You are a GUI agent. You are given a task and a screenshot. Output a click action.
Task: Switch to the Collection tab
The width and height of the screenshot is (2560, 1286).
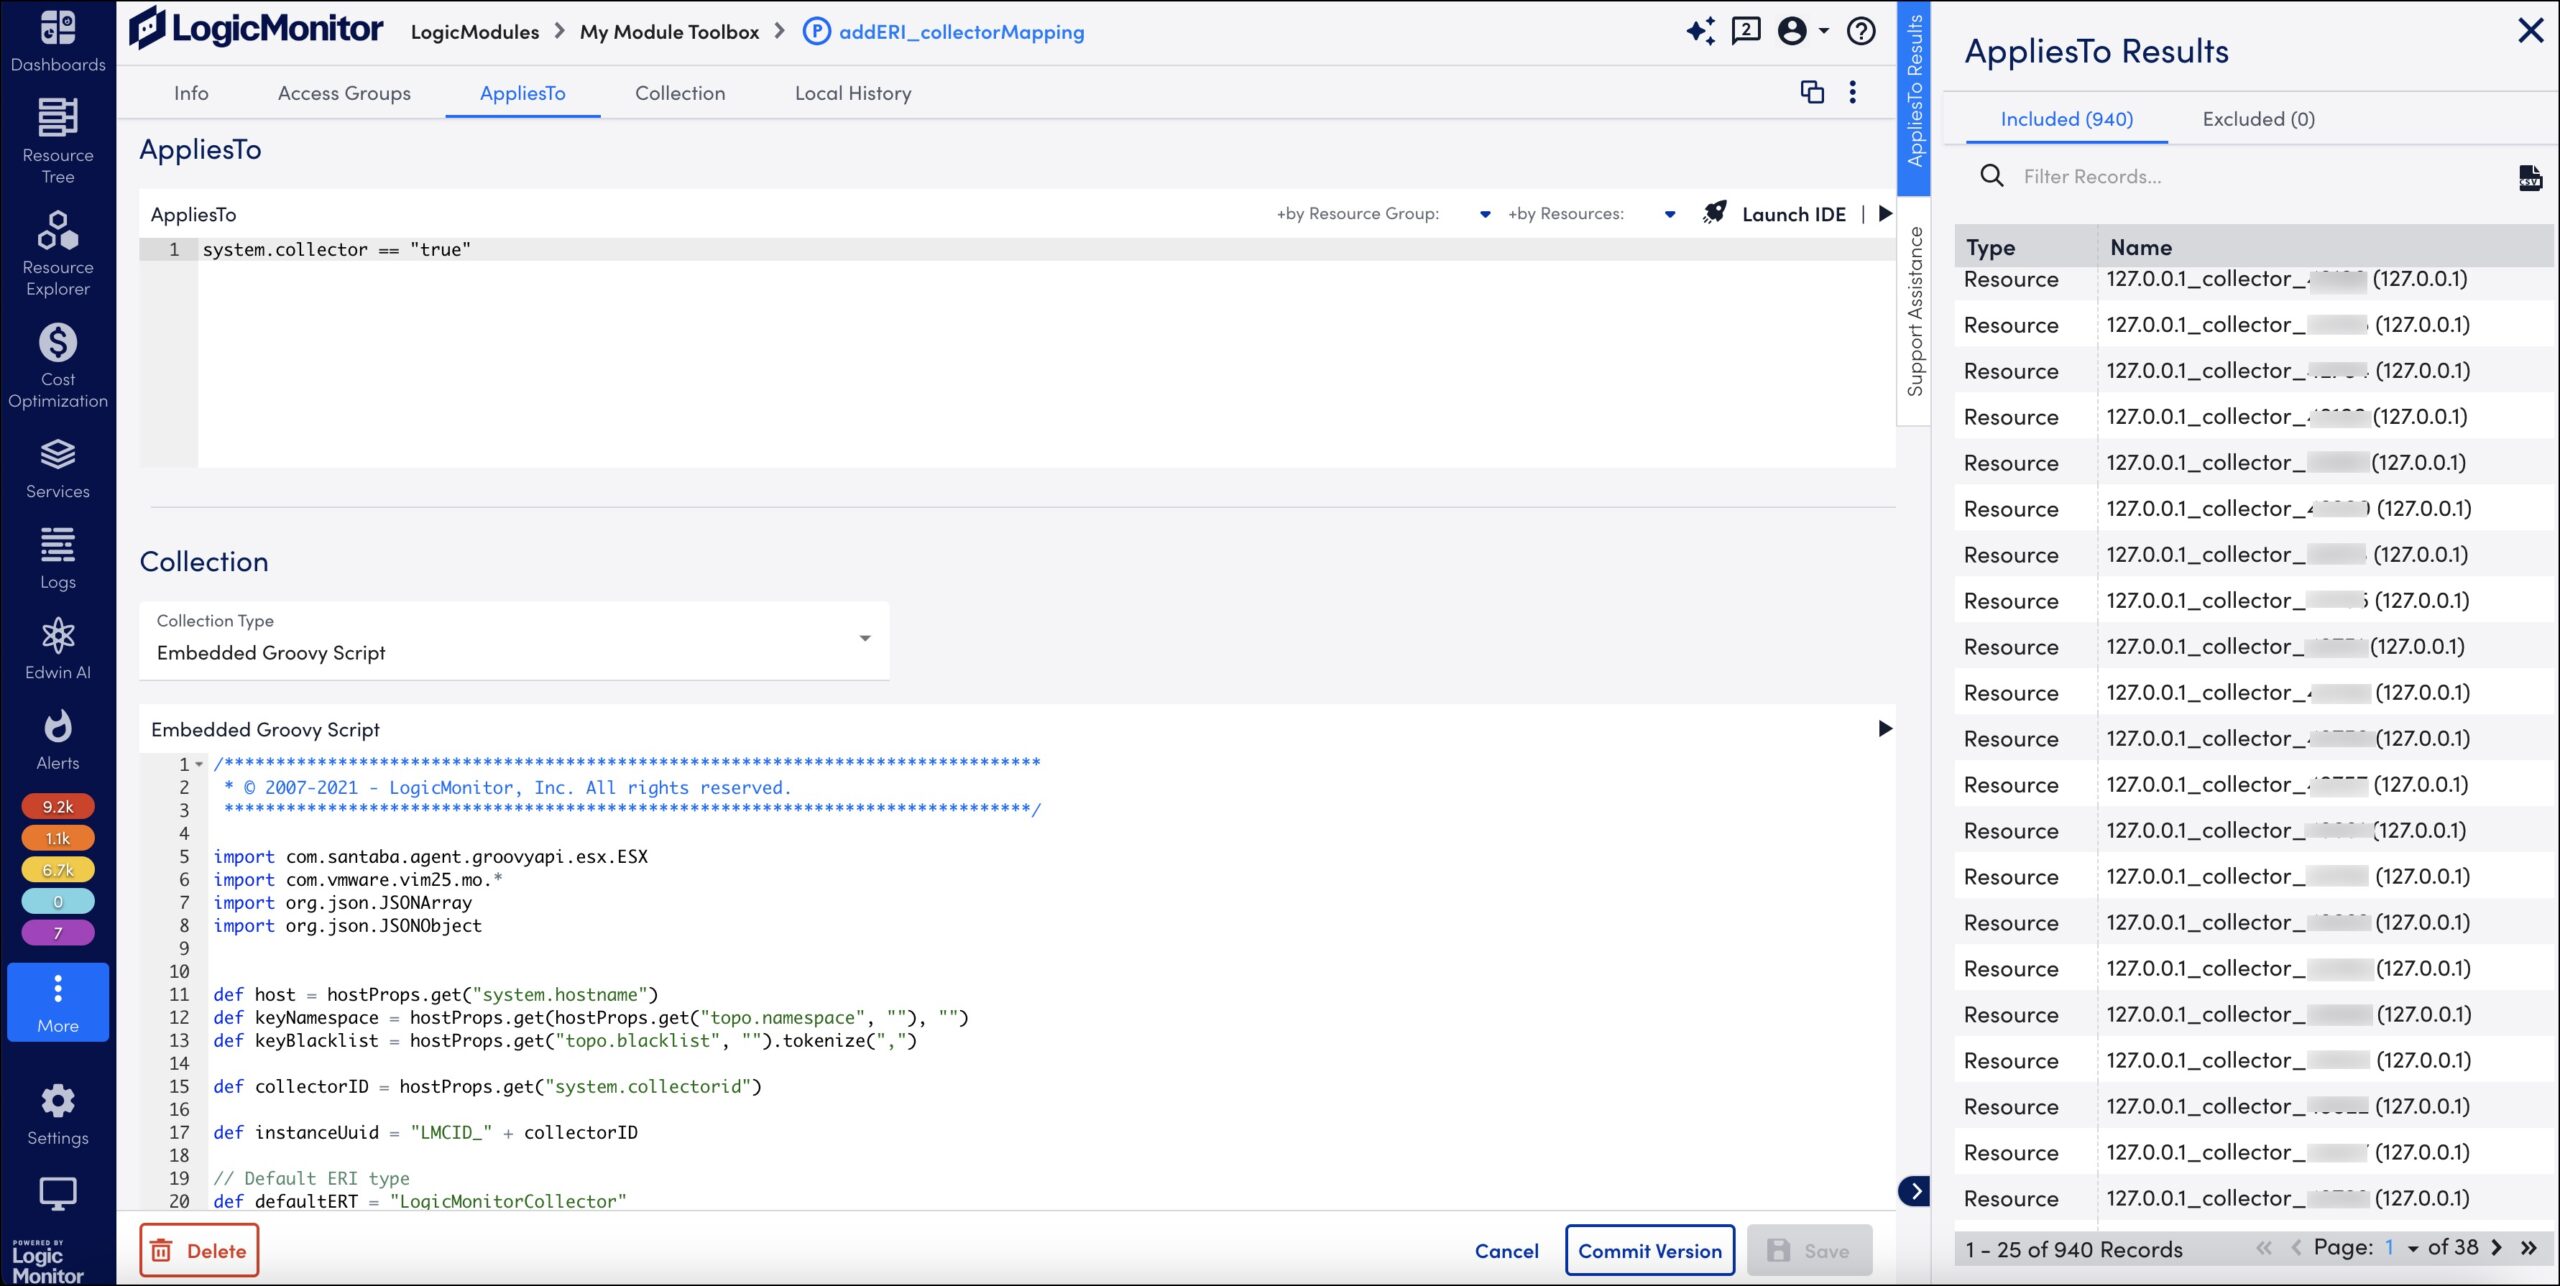coord(680,93)
